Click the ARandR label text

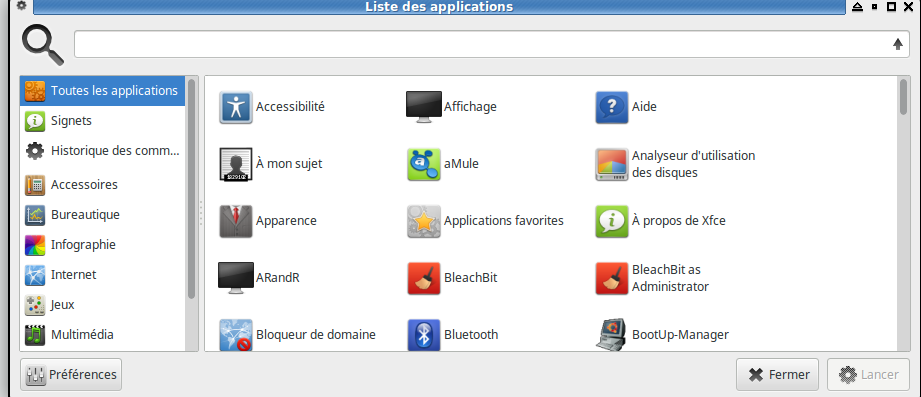pos(278,278)
